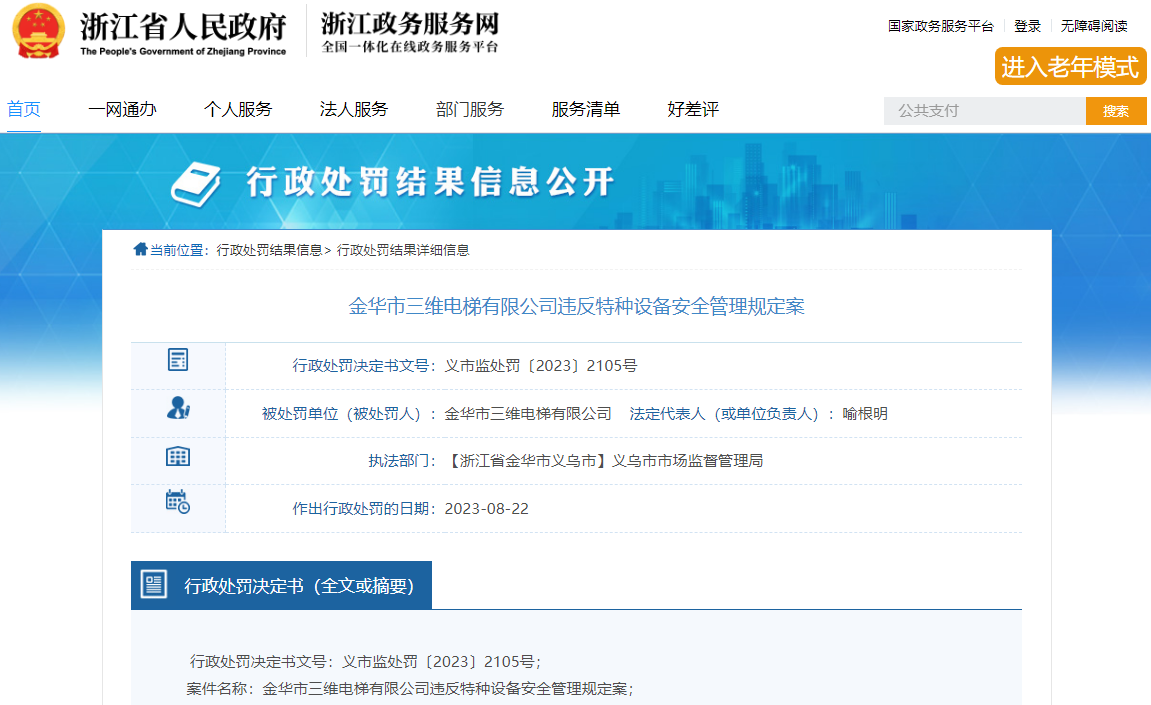
Task: Click the calendar clock icon beside penalty date
Action: click(178, 502)
